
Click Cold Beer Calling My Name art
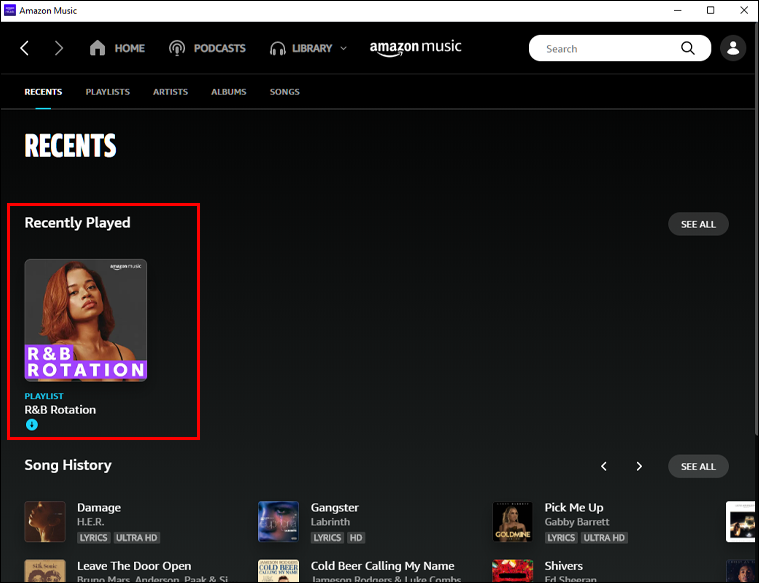click(x=278, y=570)
